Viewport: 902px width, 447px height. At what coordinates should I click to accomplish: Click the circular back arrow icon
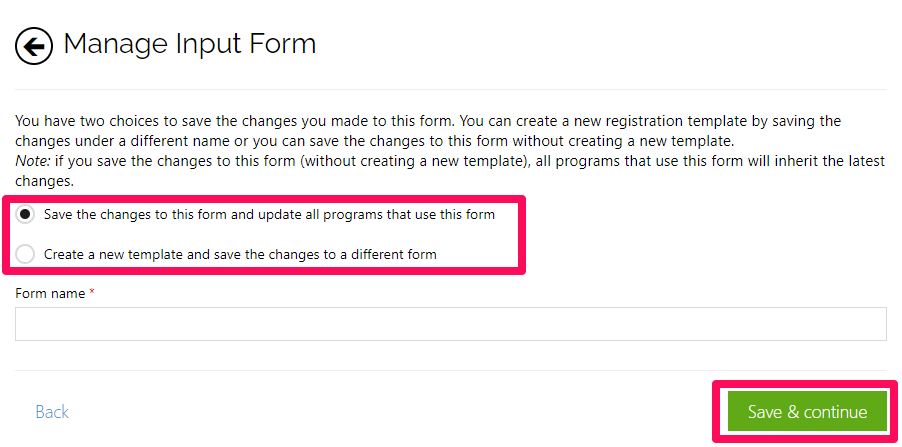(34, 46)
